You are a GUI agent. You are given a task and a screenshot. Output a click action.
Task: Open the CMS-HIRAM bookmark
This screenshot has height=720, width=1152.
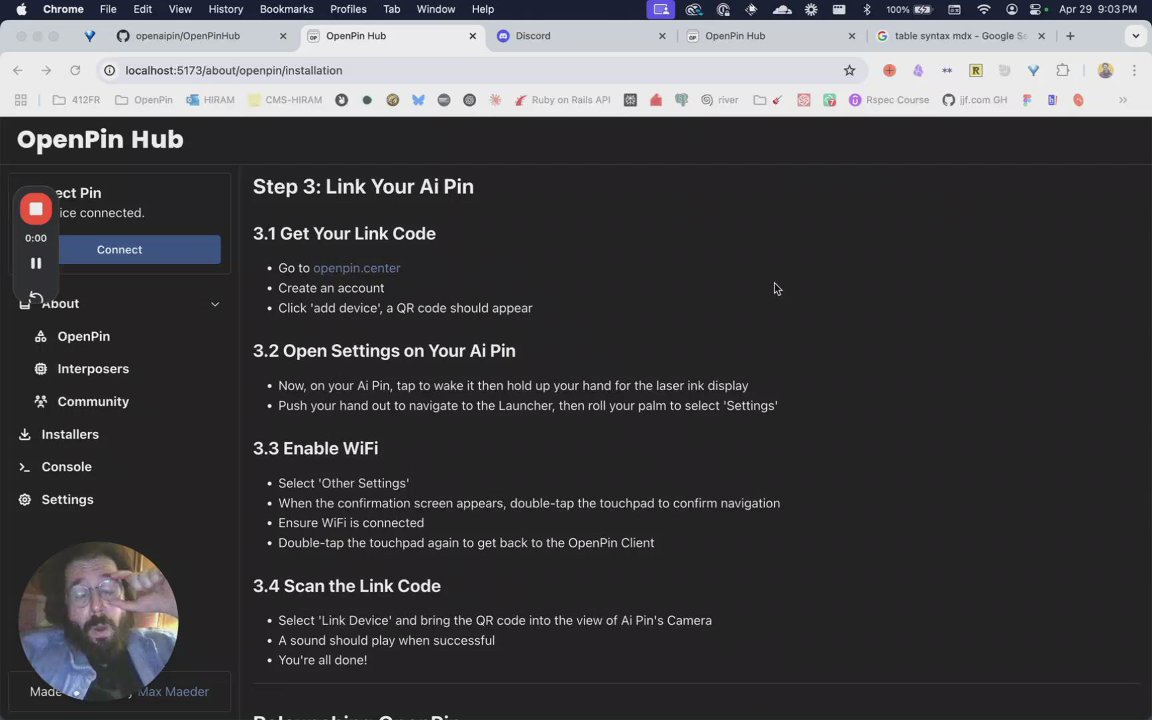(x=285, y=100)
